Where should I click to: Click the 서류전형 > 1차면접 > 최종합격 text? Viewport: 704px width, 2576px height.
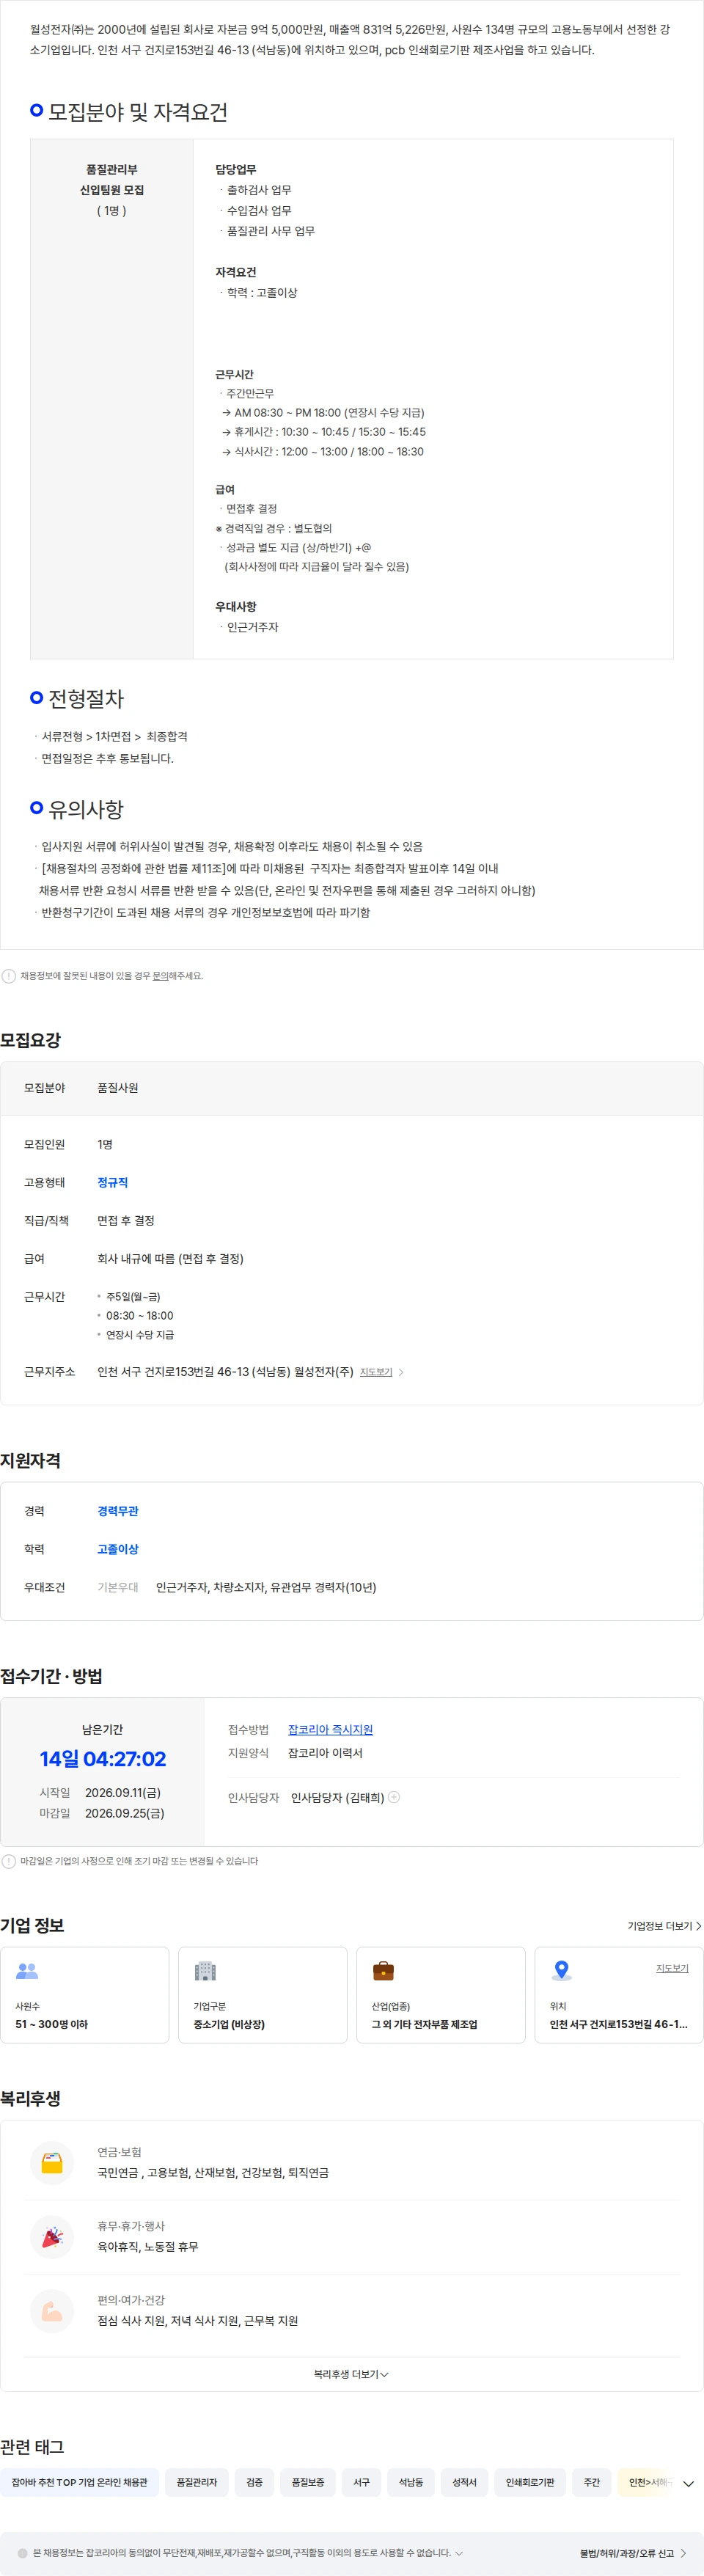coord(114,736)
